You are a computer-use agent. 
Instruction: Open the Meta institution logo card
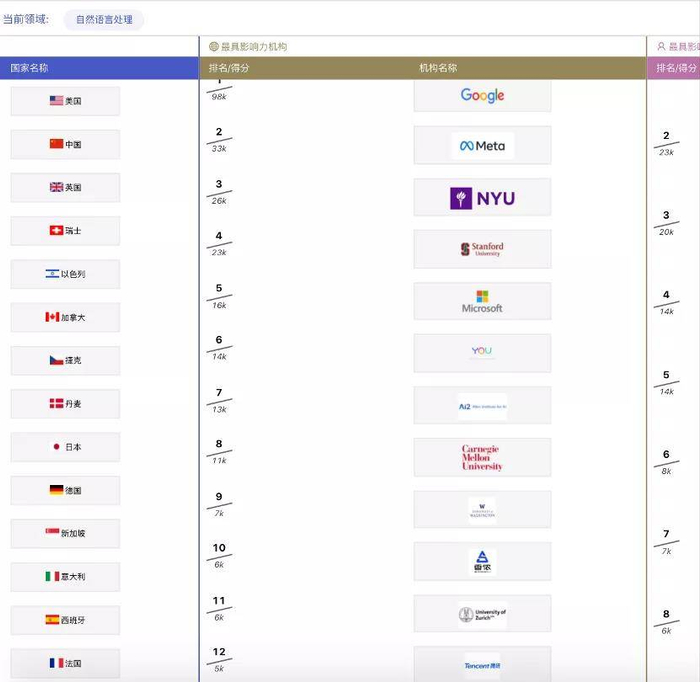click(x=482, y=146)
